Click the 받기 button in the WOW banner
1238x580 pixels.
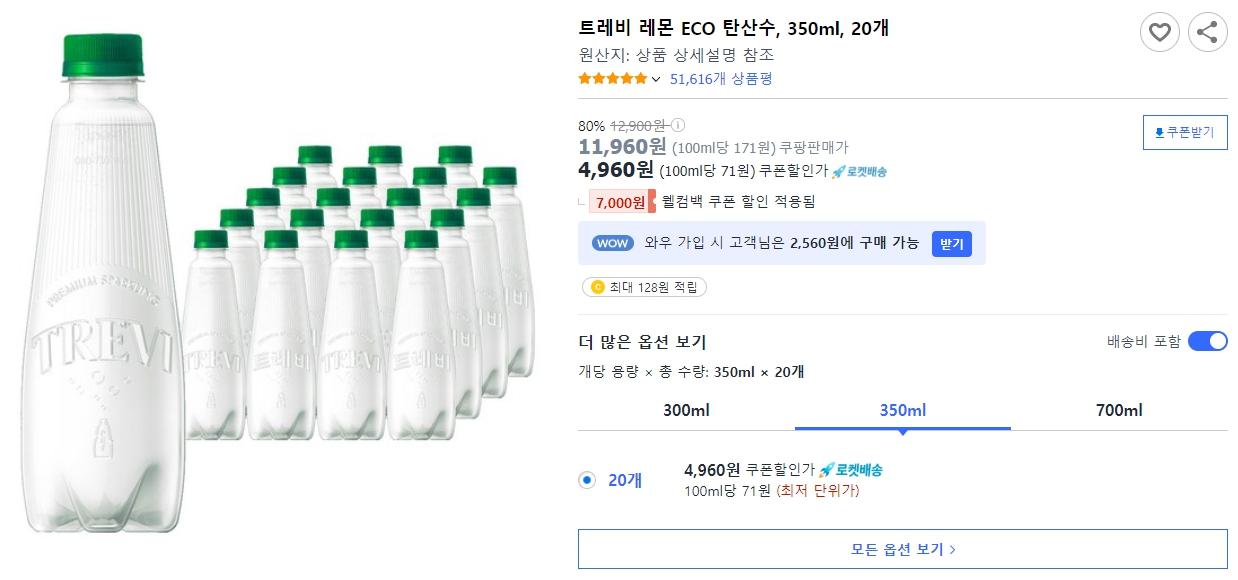pyautogui.click(x=951, y=243)
